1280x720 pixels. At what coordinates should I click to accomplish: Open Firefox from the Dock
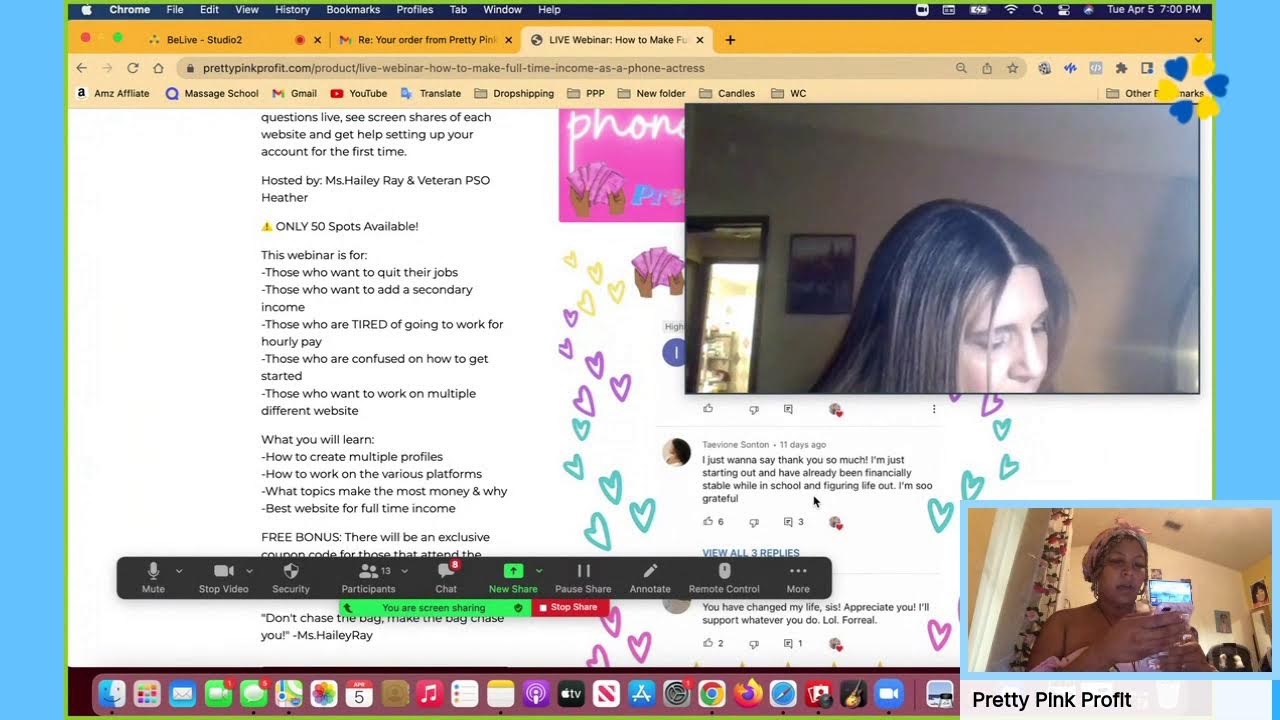tap(747, 693)
